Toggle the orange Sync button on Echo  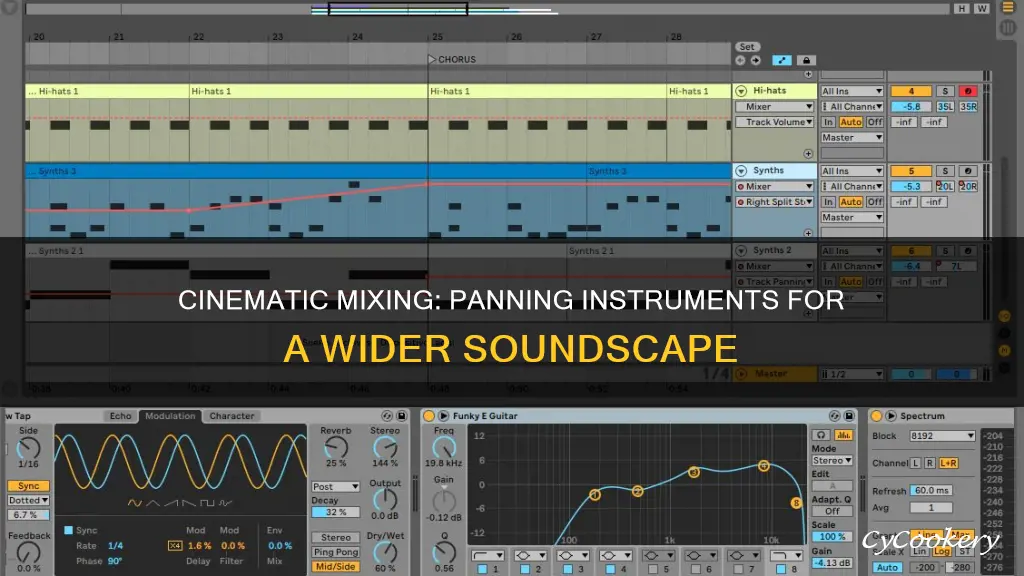point(28,486)
